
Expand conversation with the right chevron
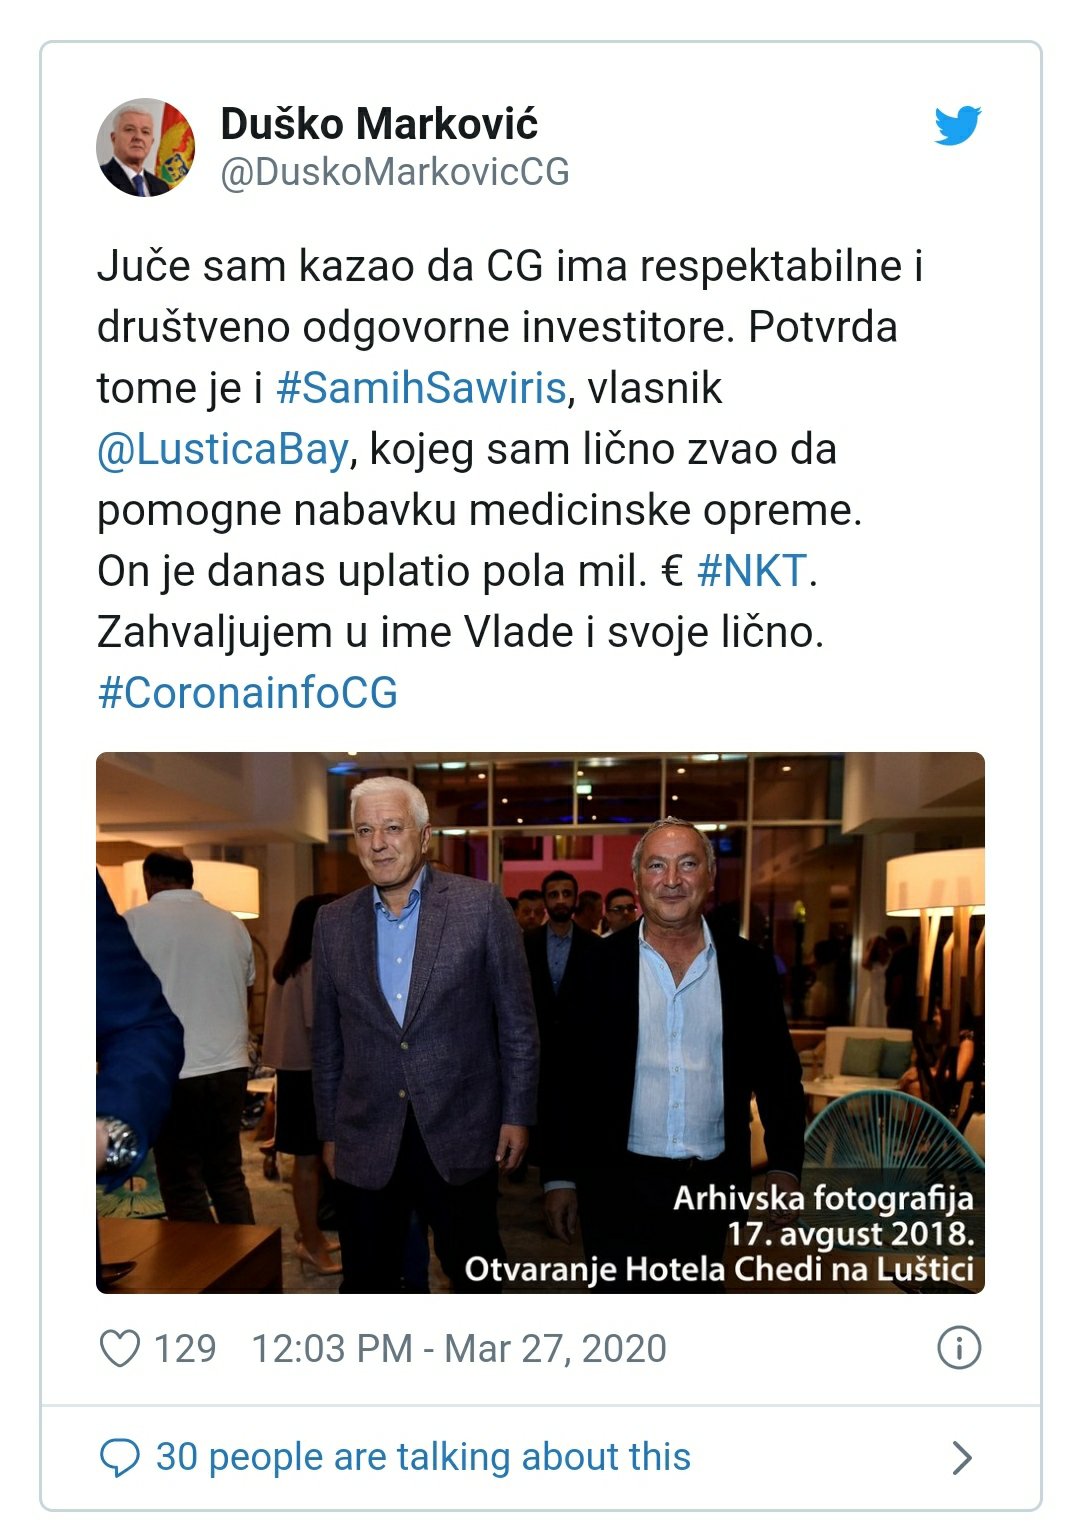click(x=962, y=1458)
